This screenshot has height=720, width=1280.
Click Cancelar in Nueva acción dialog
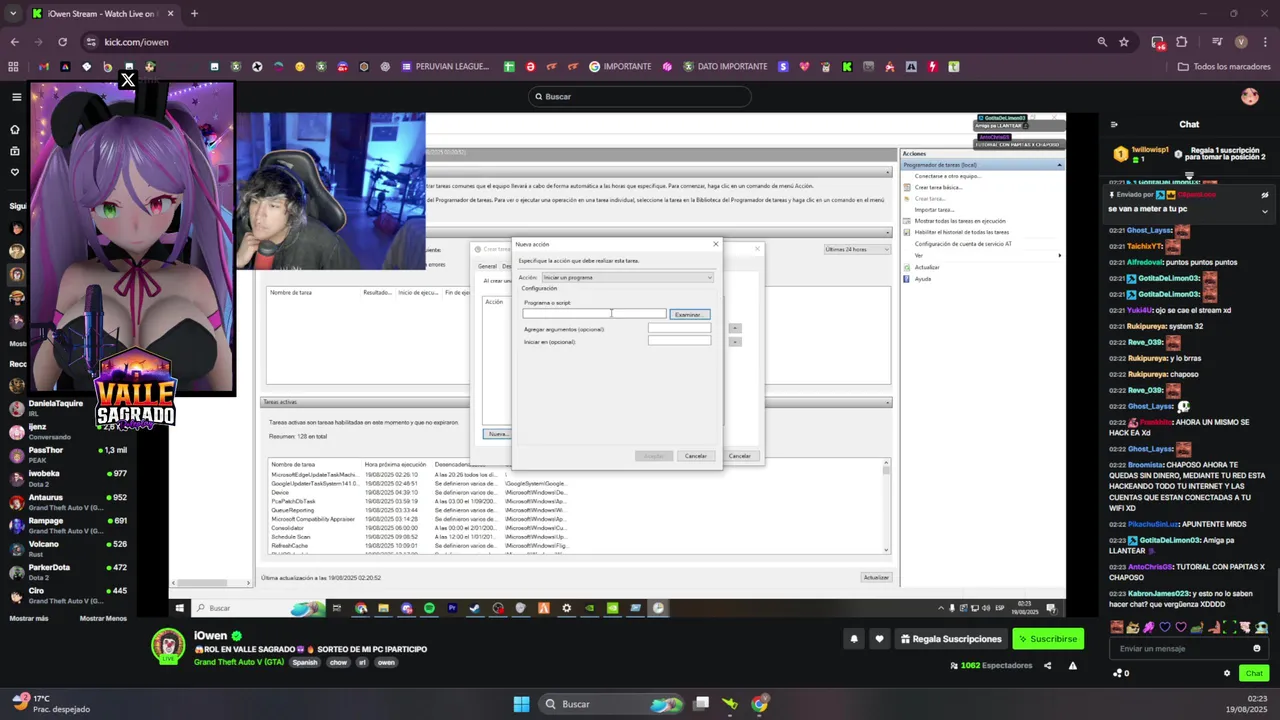pos(695,456)
